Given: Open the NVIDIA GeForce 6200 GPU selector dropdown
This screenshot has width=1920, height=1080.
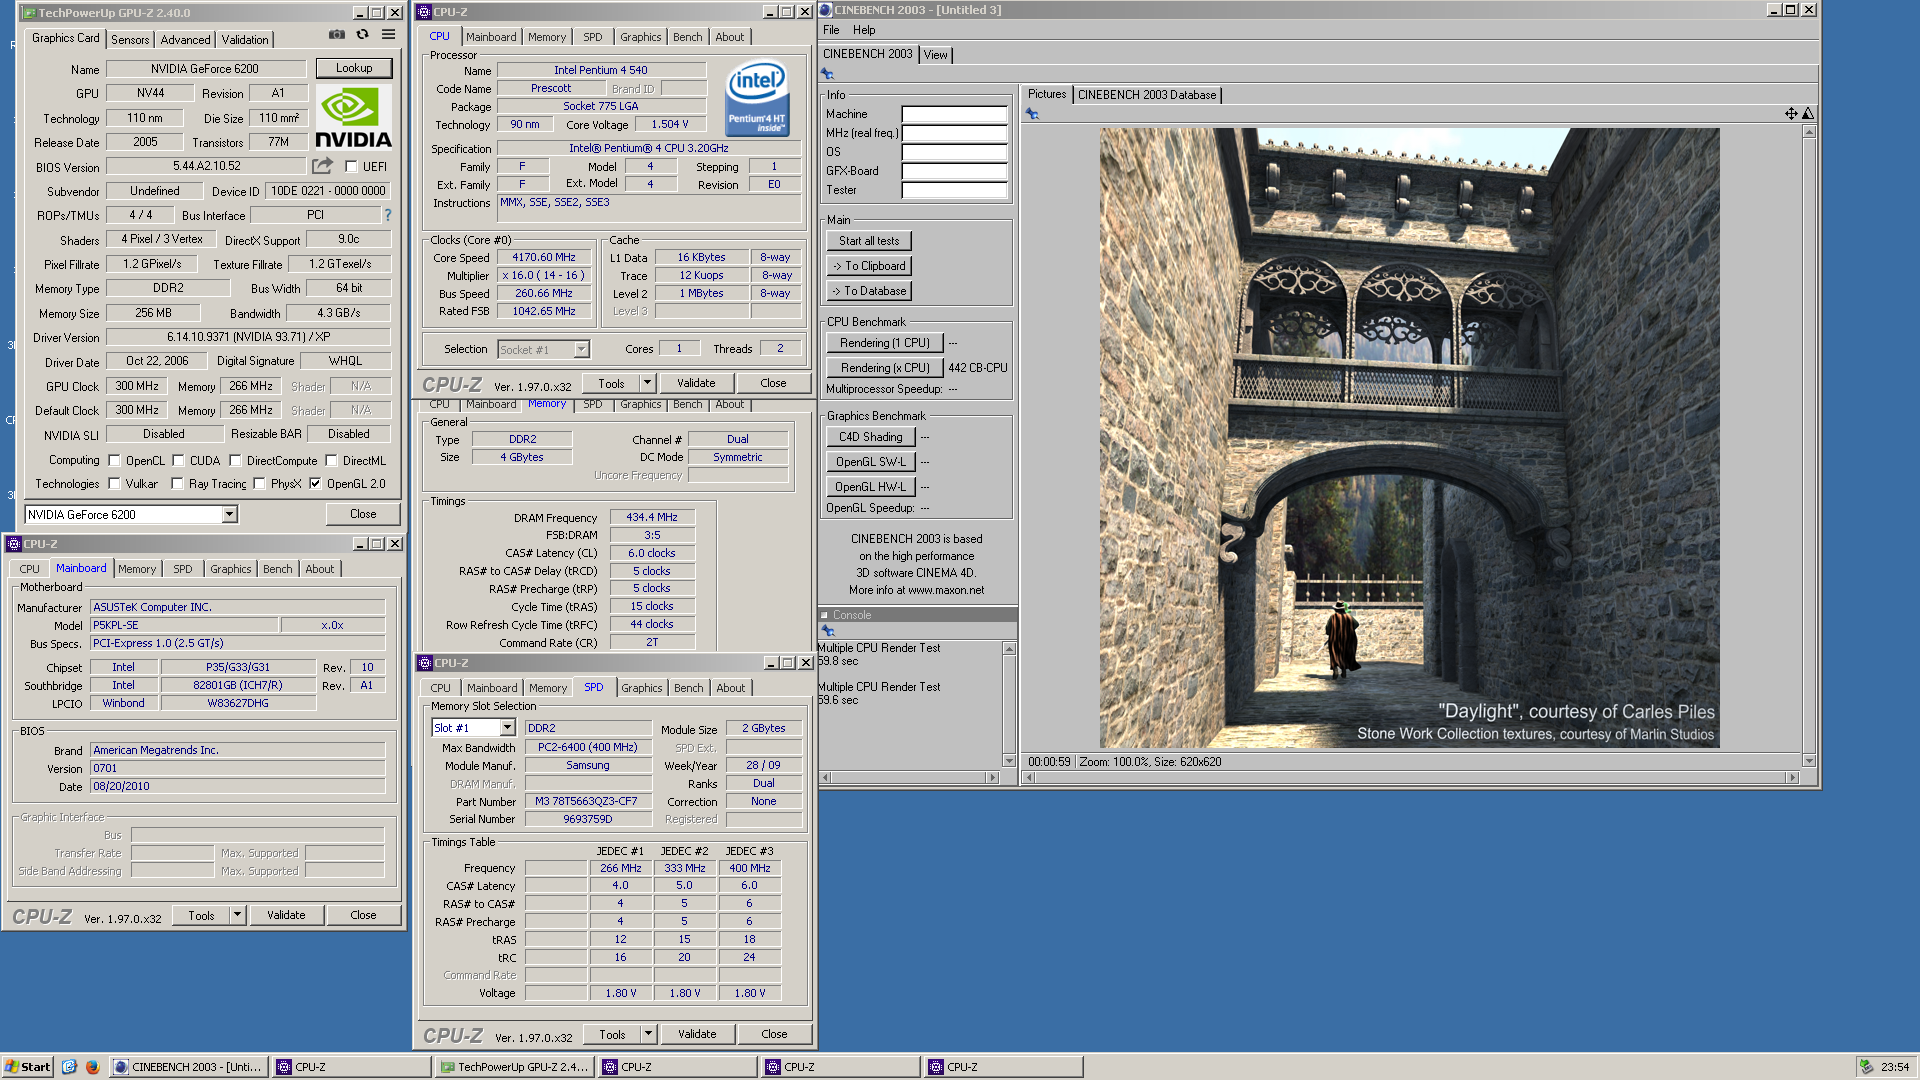Looking at the screenshot, I should click(x=229, y=514).
